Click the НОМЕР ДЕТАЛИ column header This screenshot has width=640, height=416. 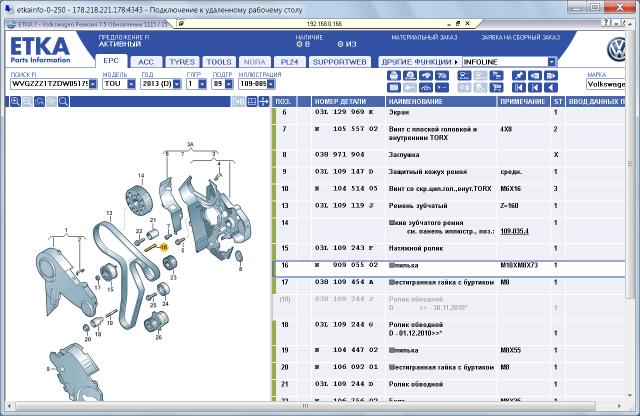click(348, 102)
